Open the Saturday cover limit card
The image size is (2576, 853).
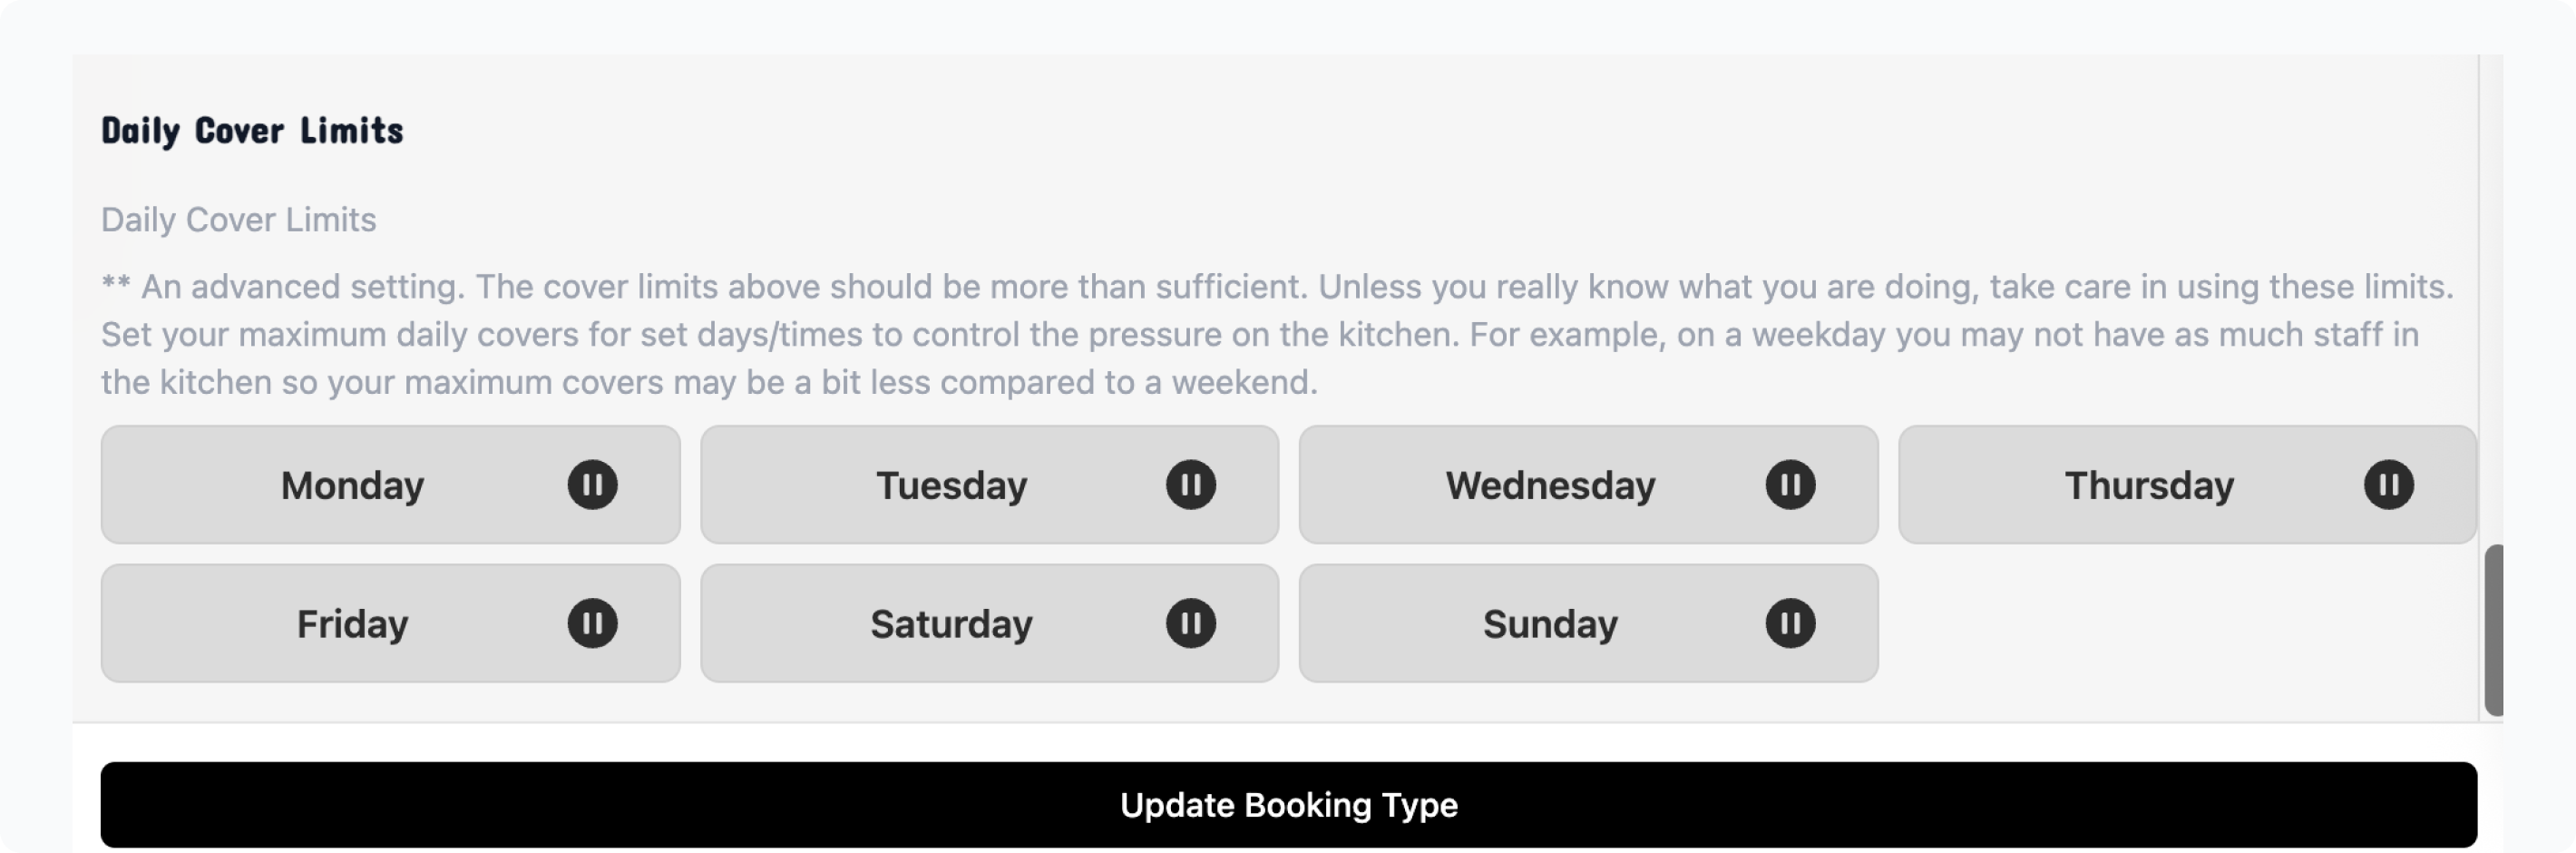[951, 624]
